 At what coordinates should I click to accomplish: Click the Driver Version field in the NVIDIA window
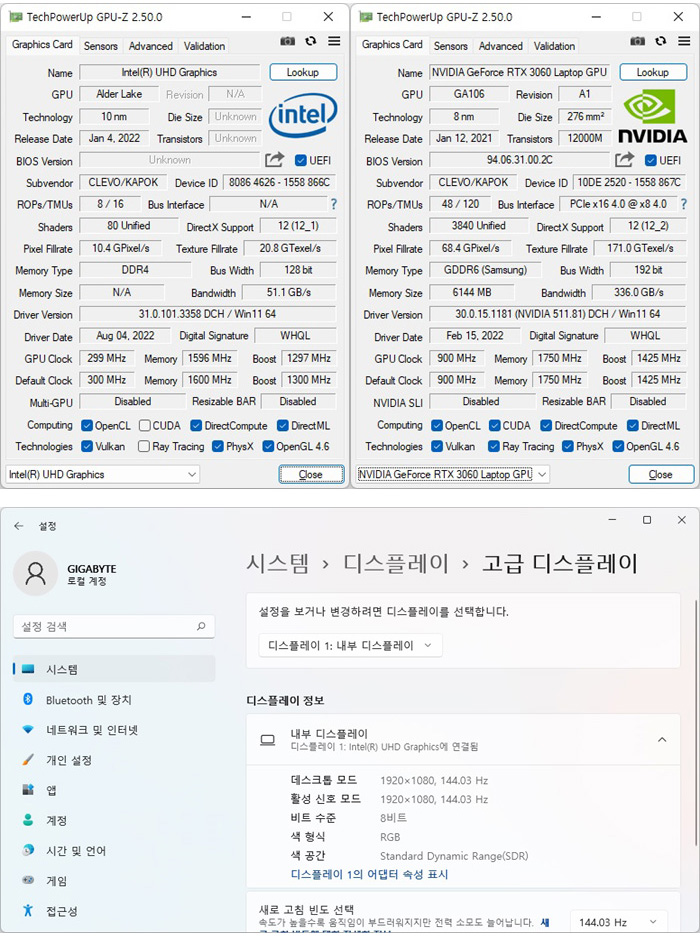pos(557,314)
